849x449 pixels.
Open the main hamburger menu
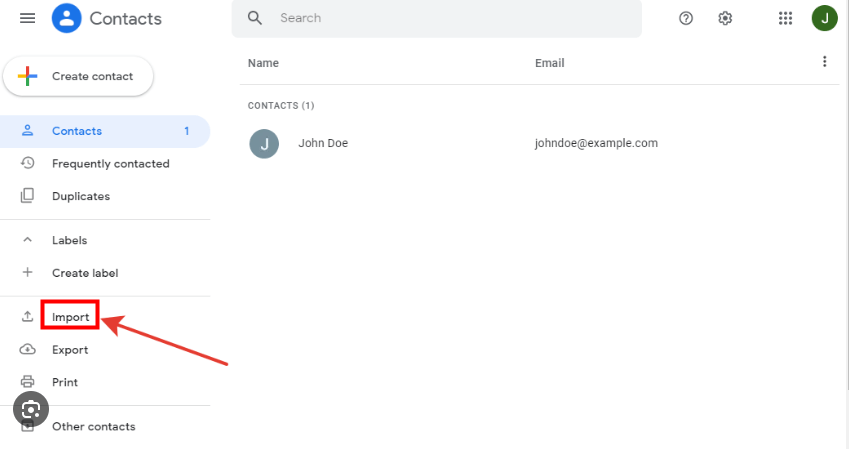(x=28, y=18)
